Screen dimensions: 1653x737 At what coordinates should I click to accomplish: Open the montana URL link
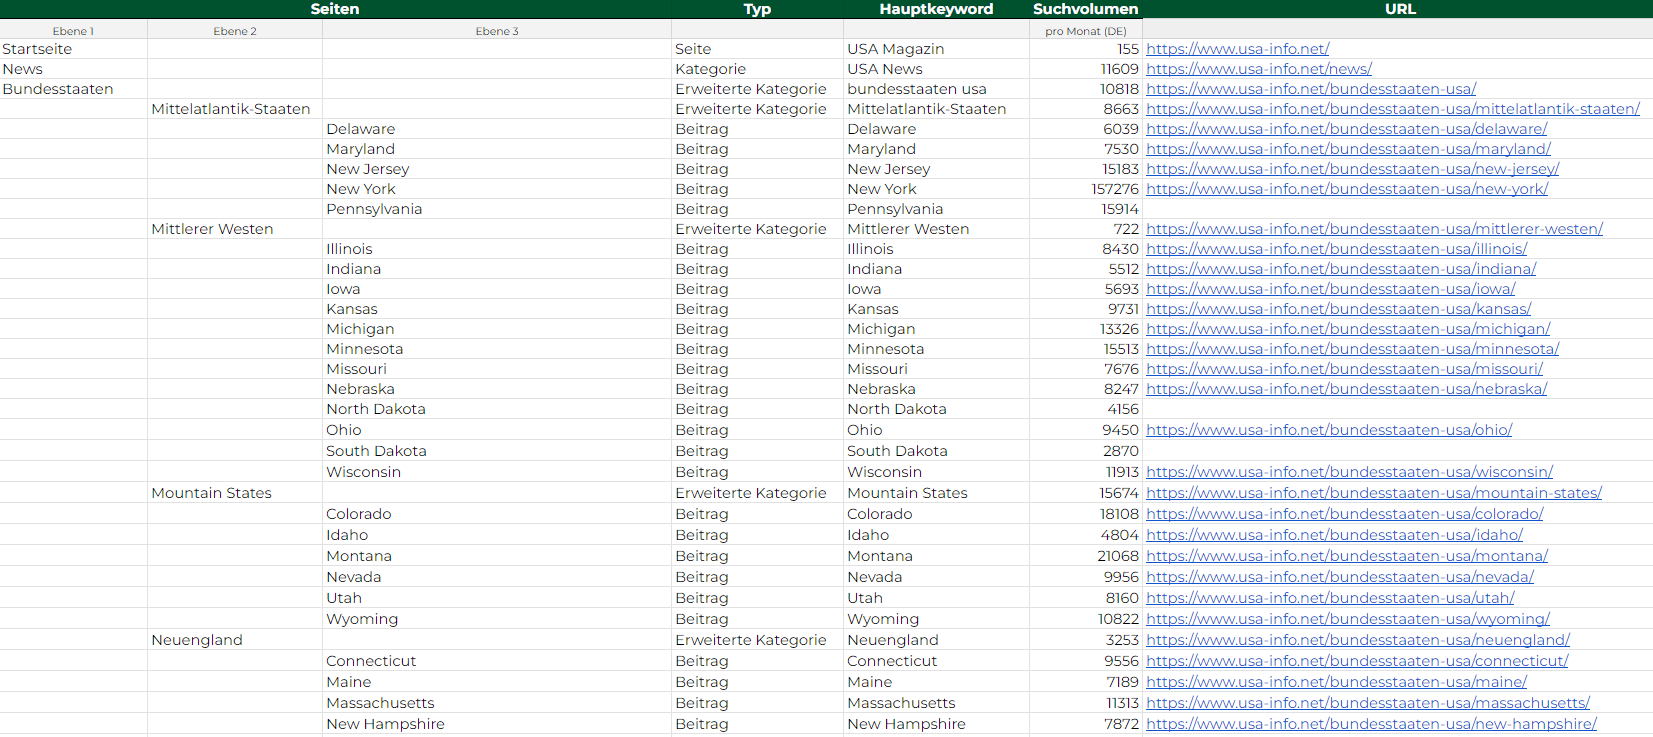click(x=1347, y=556)
